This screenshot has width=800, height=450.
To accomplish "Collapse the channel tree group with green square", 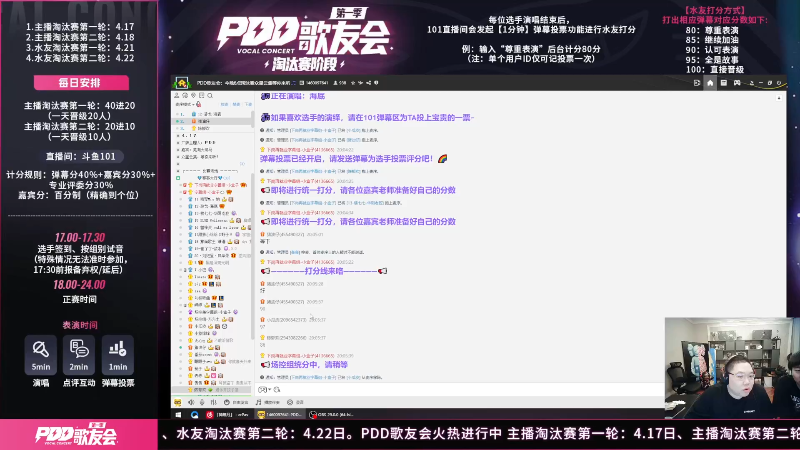I will pos(178,178).
